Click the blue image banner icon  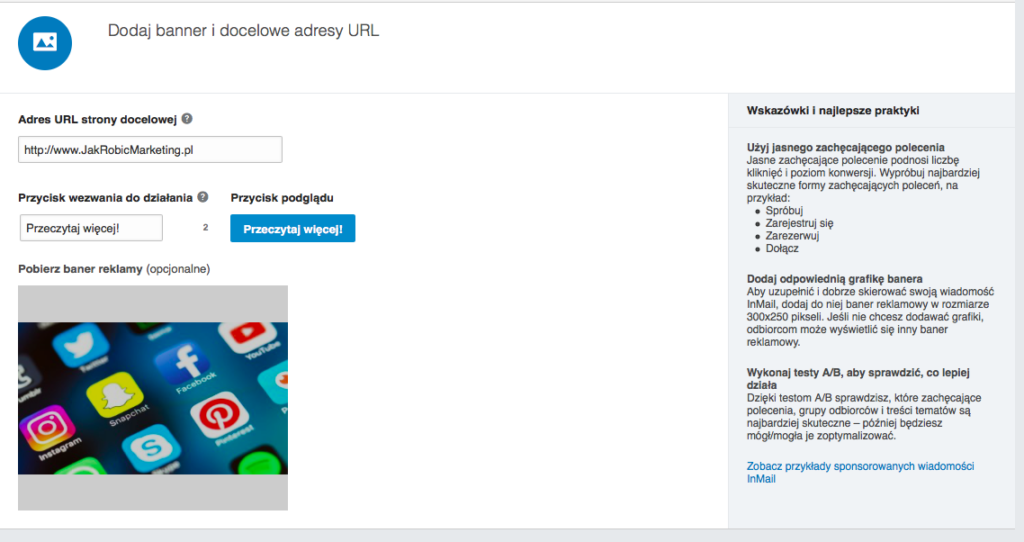[44, 42]
